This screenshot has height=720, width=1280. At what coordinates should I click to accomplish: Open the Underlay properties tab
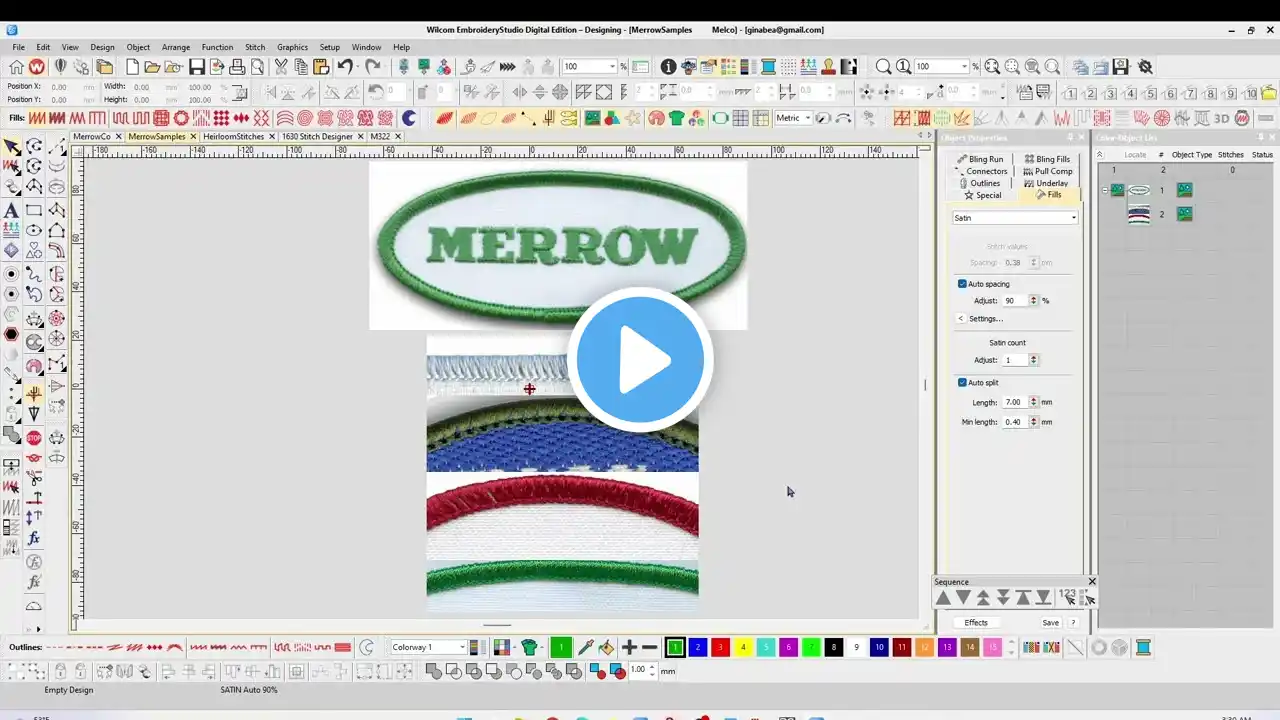point(1046,183)
